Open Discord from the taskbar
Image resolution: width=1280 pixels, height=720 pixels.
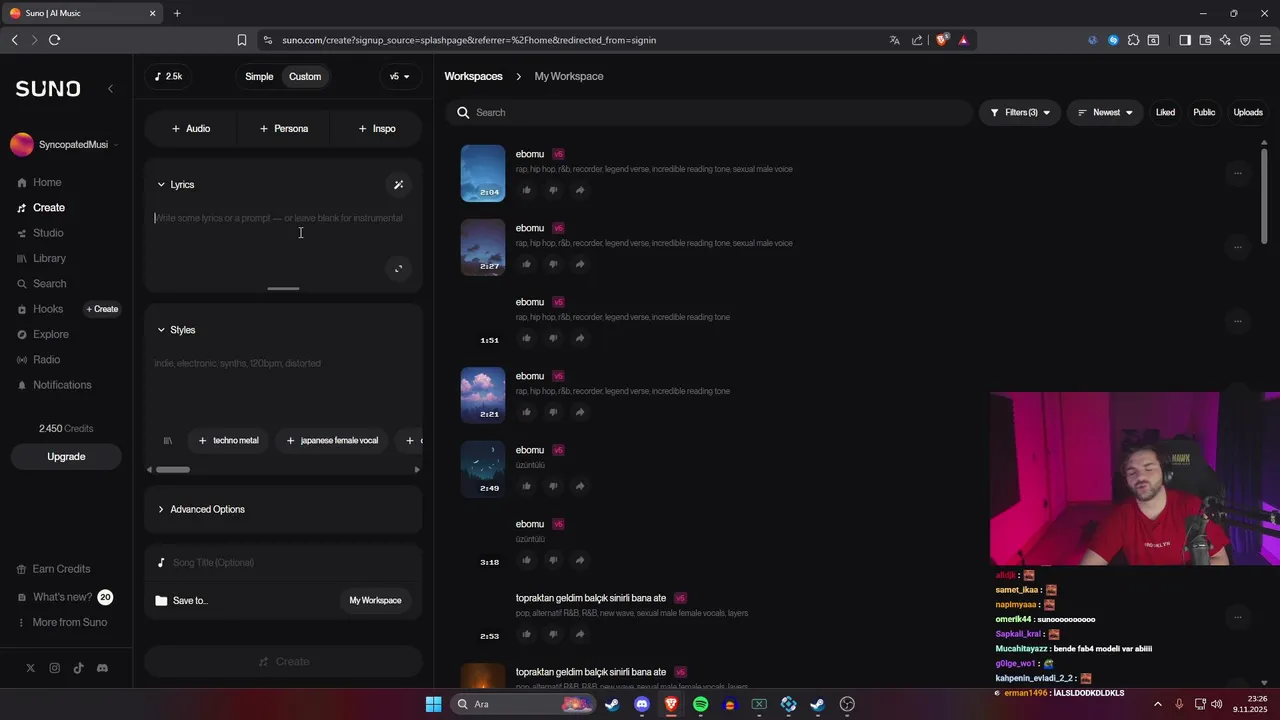point(642,704)
